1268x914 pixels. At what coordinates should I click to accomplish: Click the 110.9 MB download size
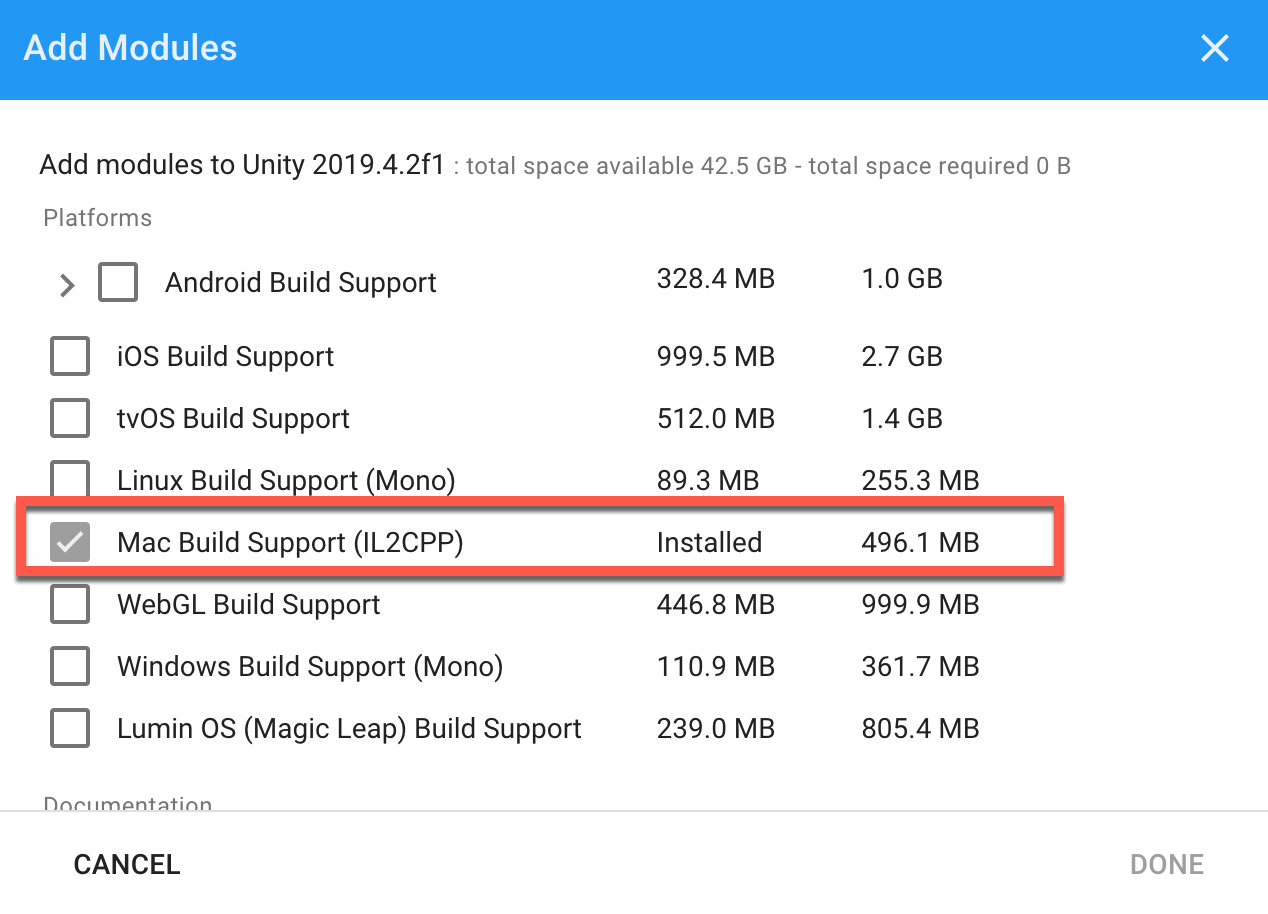coord(715,667)
